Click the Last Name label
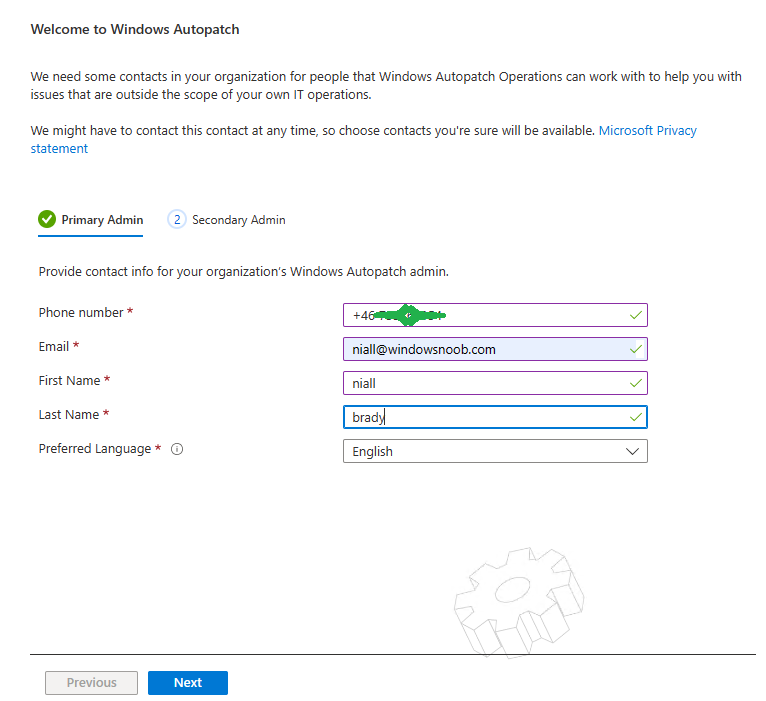The image size is (766, 701). (69, 415)
